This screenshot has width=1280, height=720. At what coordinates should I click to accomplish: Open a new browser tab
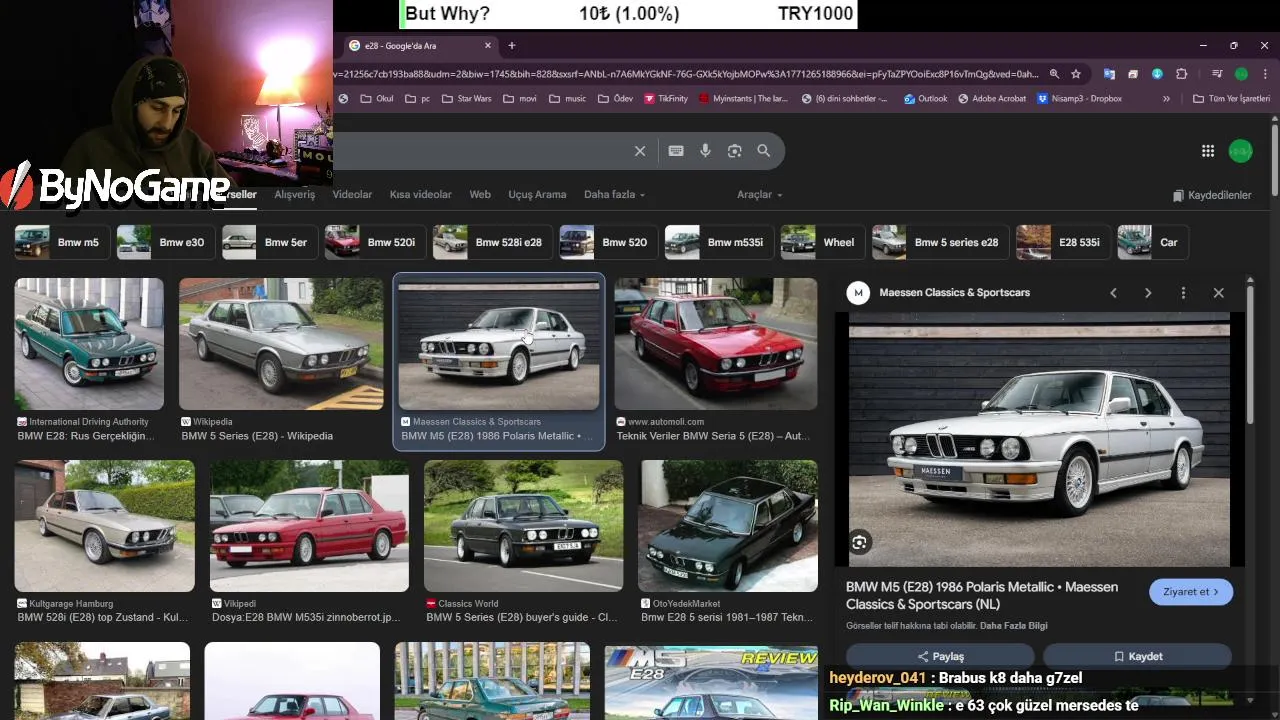(x=512, y=45)
